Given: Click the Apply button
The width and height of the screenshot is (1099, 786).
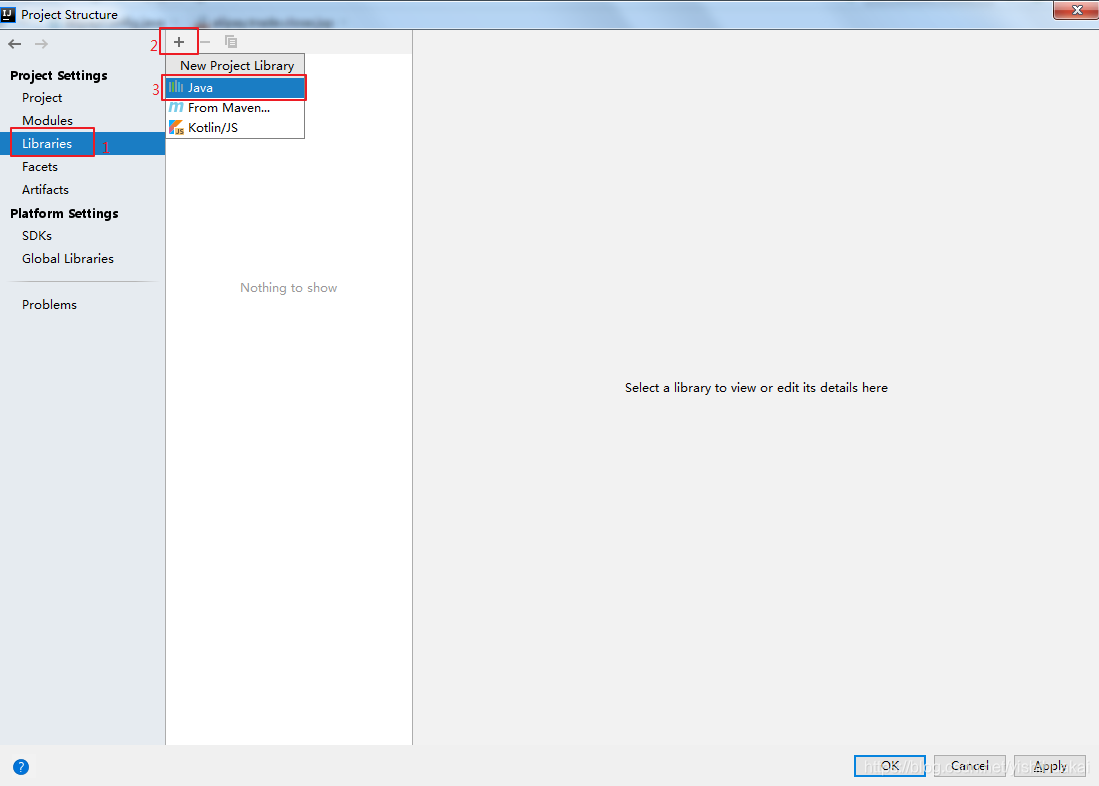Looking at the screenshot, I should point(1049,766).
